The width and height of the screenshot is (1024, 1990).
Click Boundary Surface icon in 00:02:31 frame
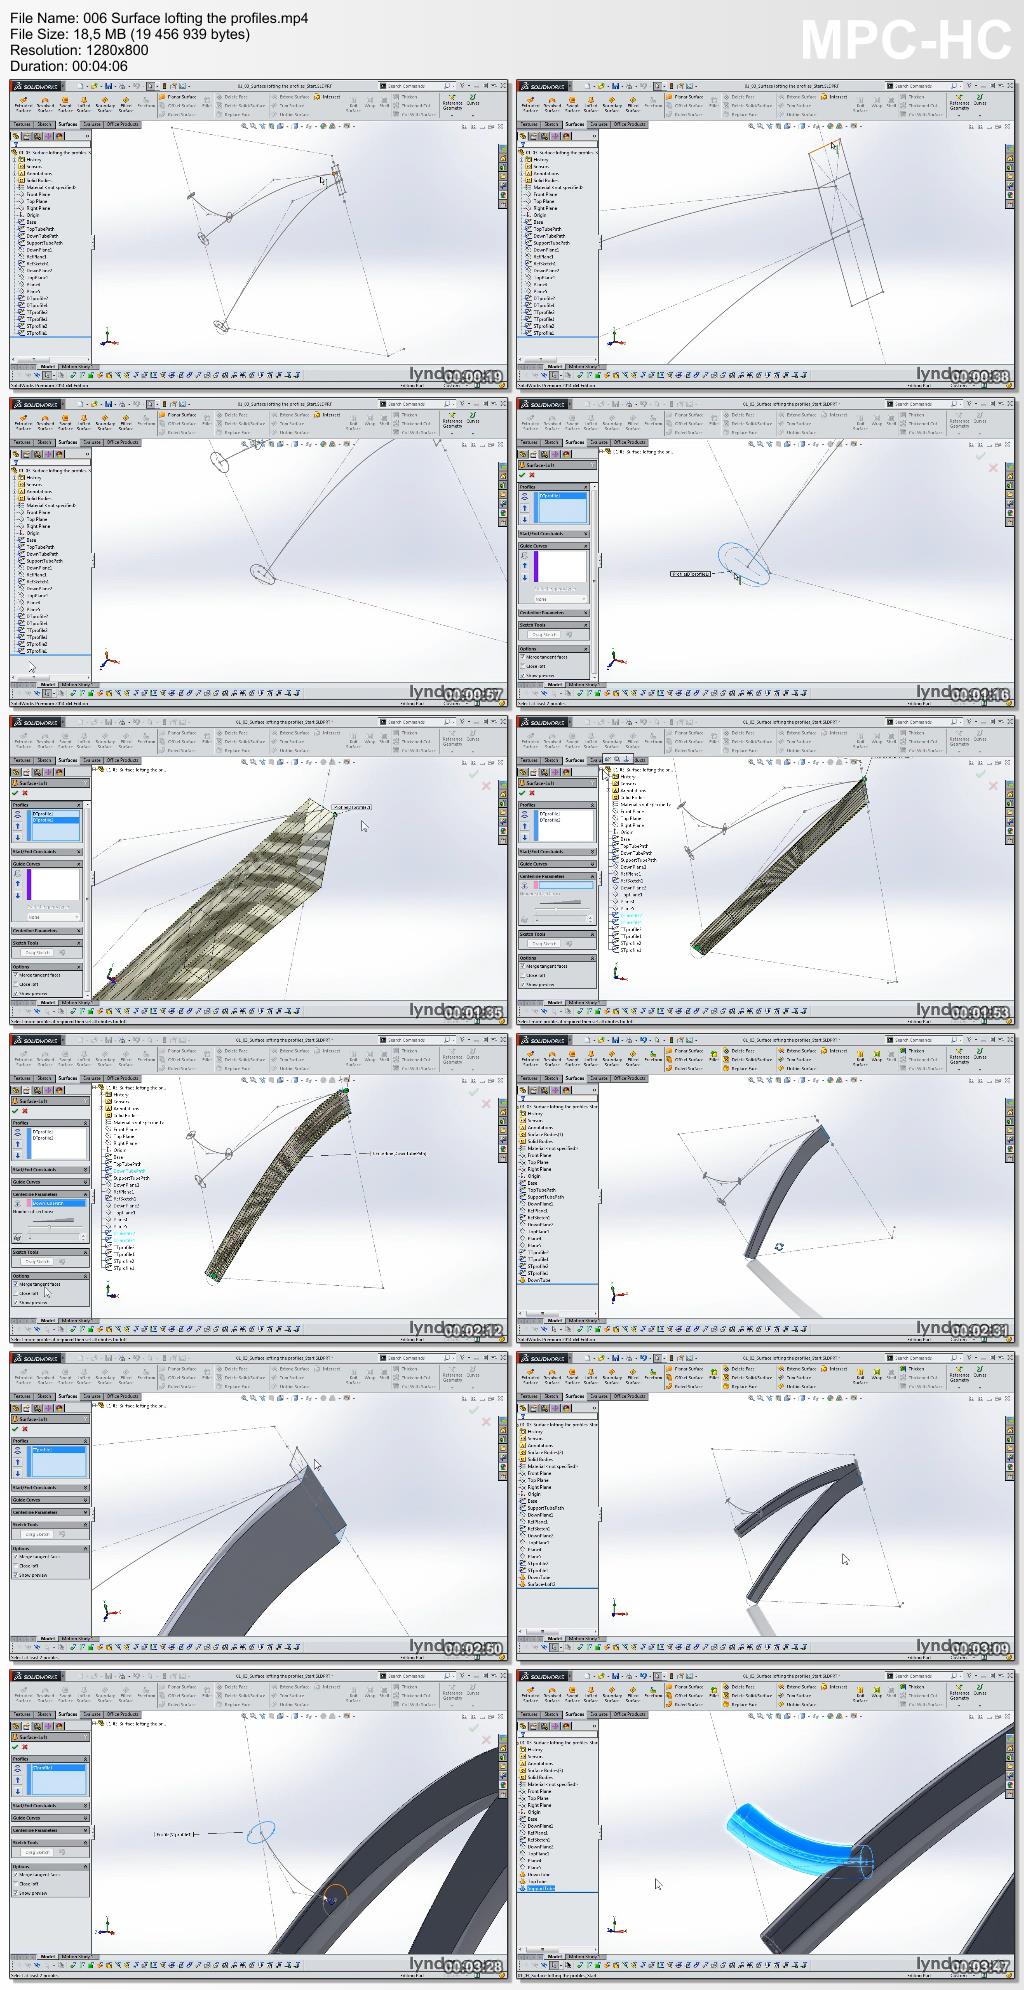point(612,1055)
